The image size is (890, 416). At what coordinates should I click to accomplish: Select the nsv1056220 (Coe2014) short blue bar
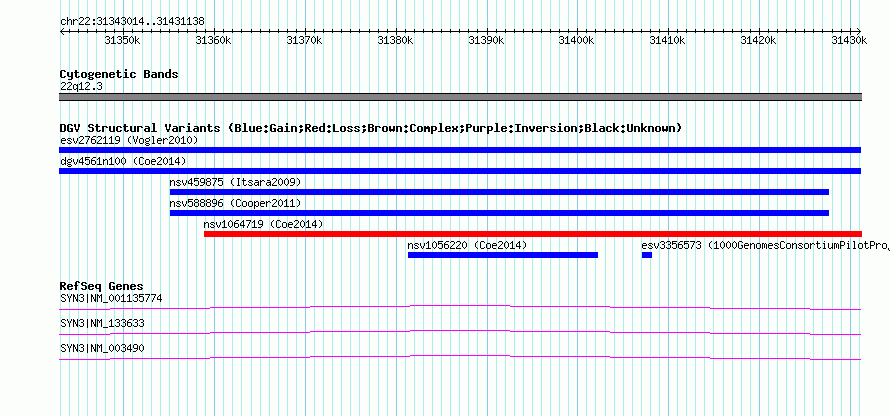[503, 255]
